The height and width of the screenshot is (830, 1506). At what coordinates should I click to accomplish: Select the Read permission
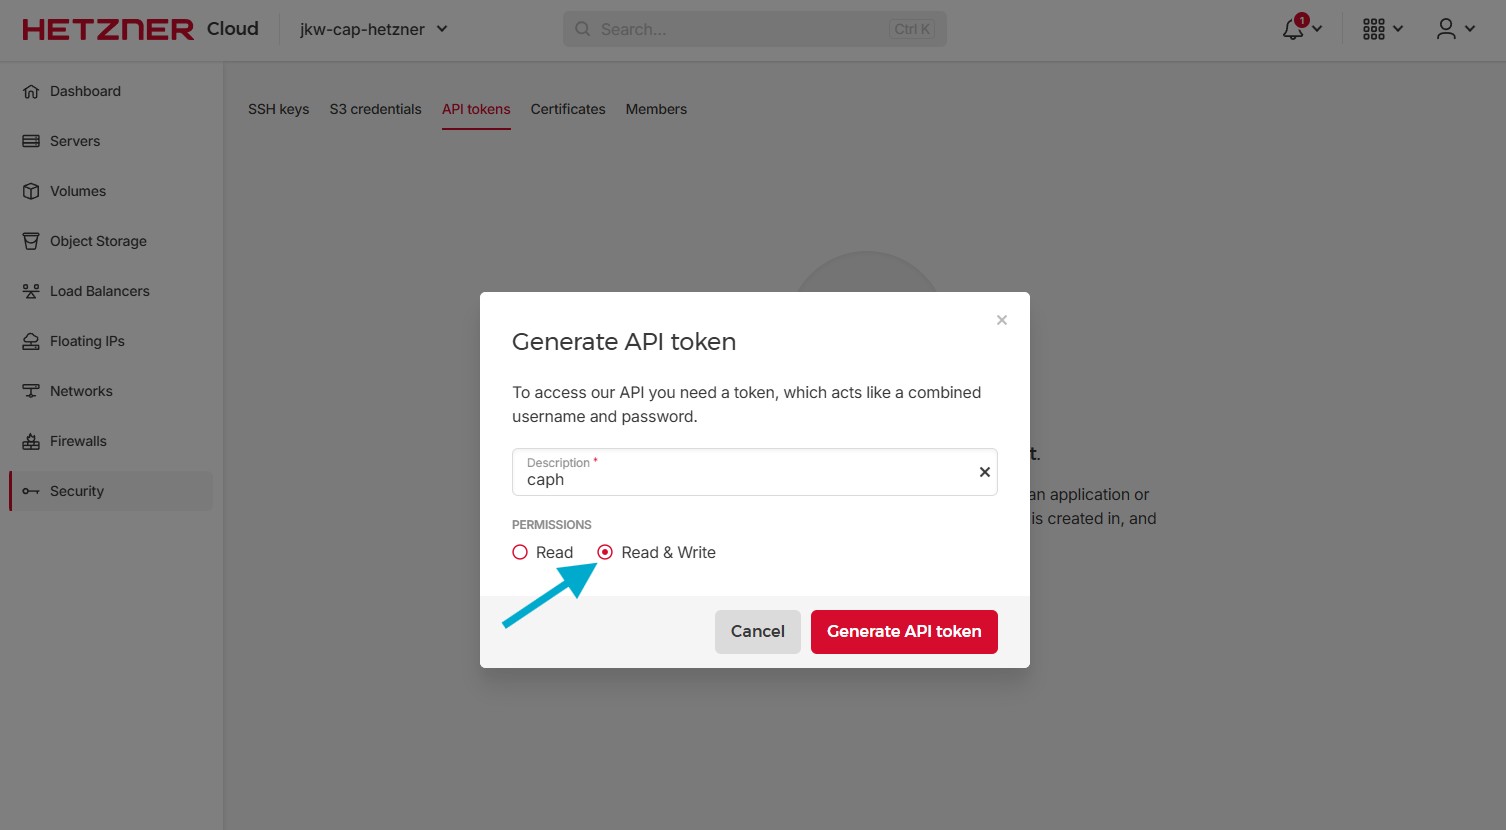click(520, 551)
